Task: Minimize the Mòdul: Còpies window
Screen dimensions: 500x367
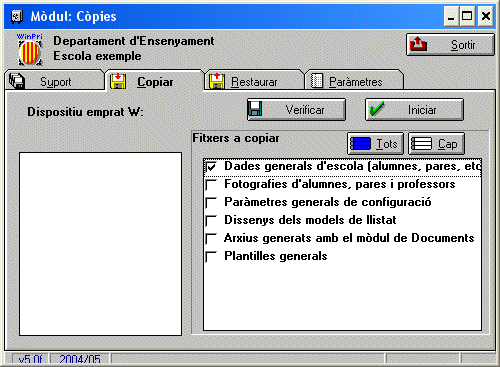Action: tap(451, 16)
